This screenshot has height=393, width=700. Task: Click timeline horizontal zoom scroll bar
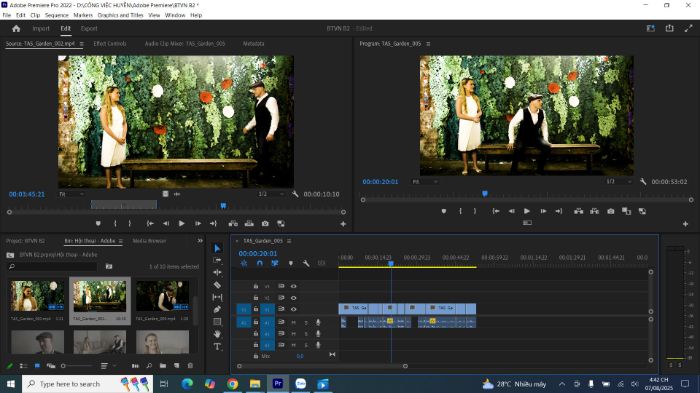tap(322, 366)
